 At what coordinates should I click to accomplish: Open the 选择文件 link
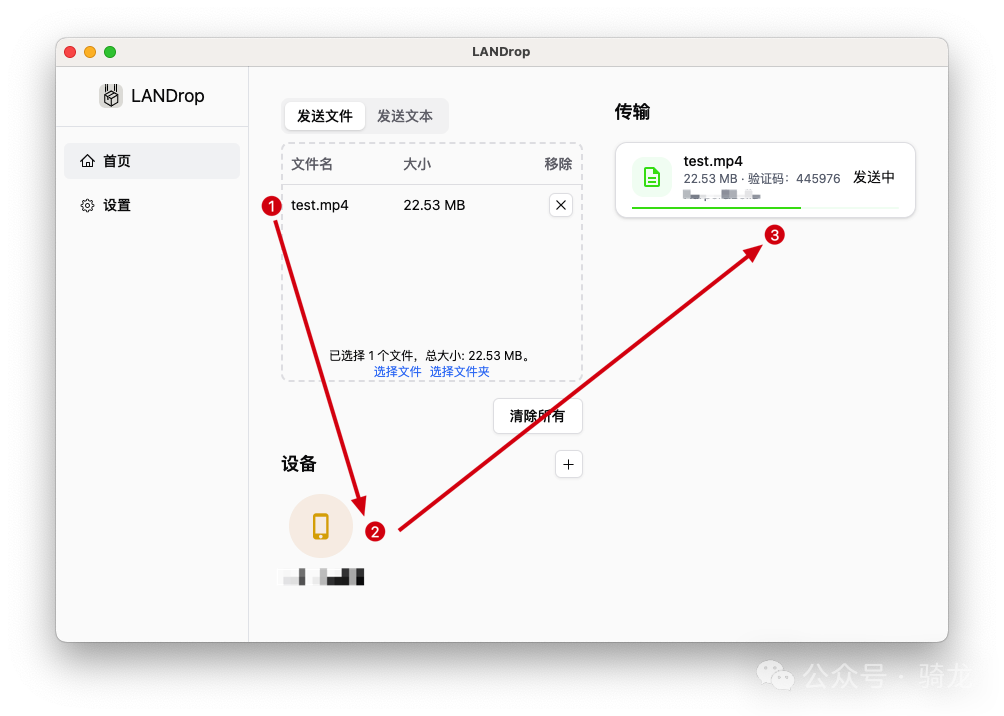tap(397, 371)
